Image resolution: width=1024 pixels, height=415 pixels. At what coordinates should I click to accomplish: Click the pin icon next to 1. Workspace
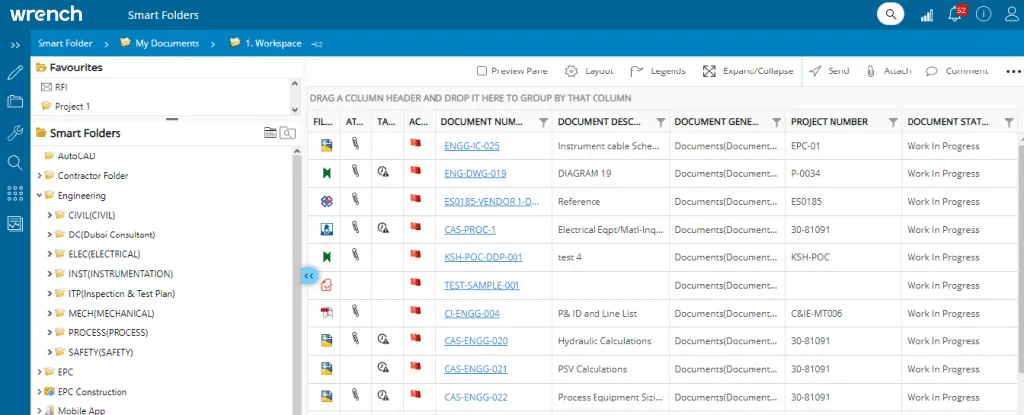(x=317, y=44)
